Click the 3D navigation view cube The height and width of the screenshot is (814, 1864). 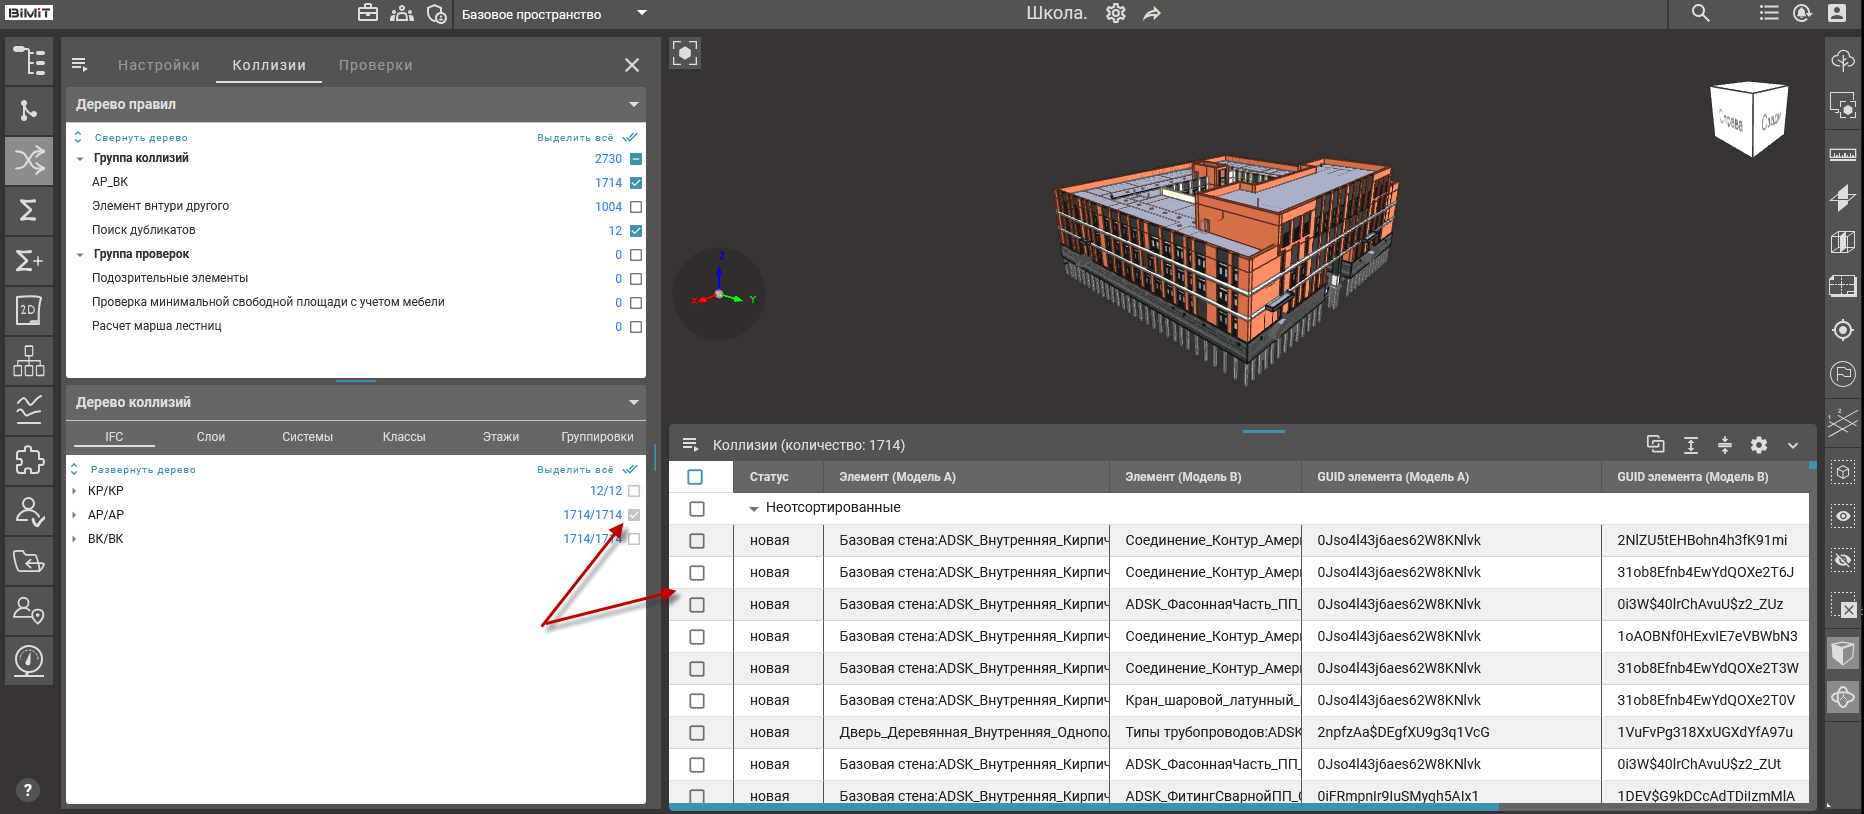[x=1749, y=119]
